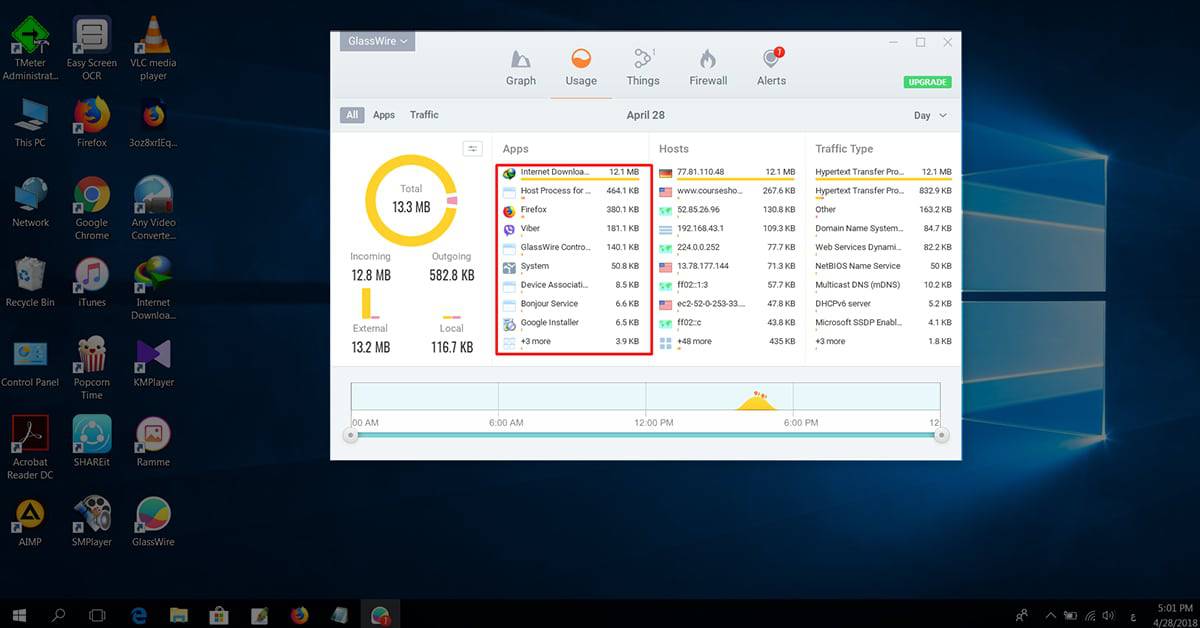This screenshot has height=628, width=1200.
Task: Click the System app icon
Action: tap(509, 267)
